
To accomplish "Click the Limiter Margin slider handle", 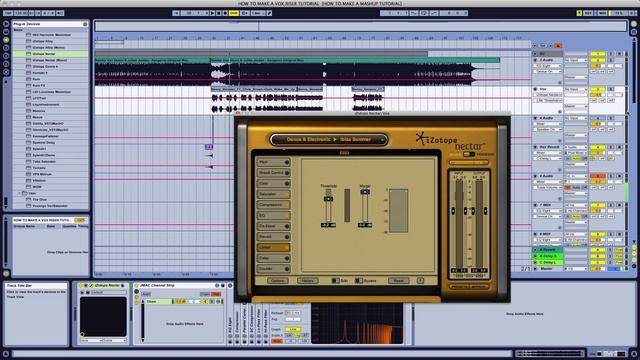I will 365,192.
